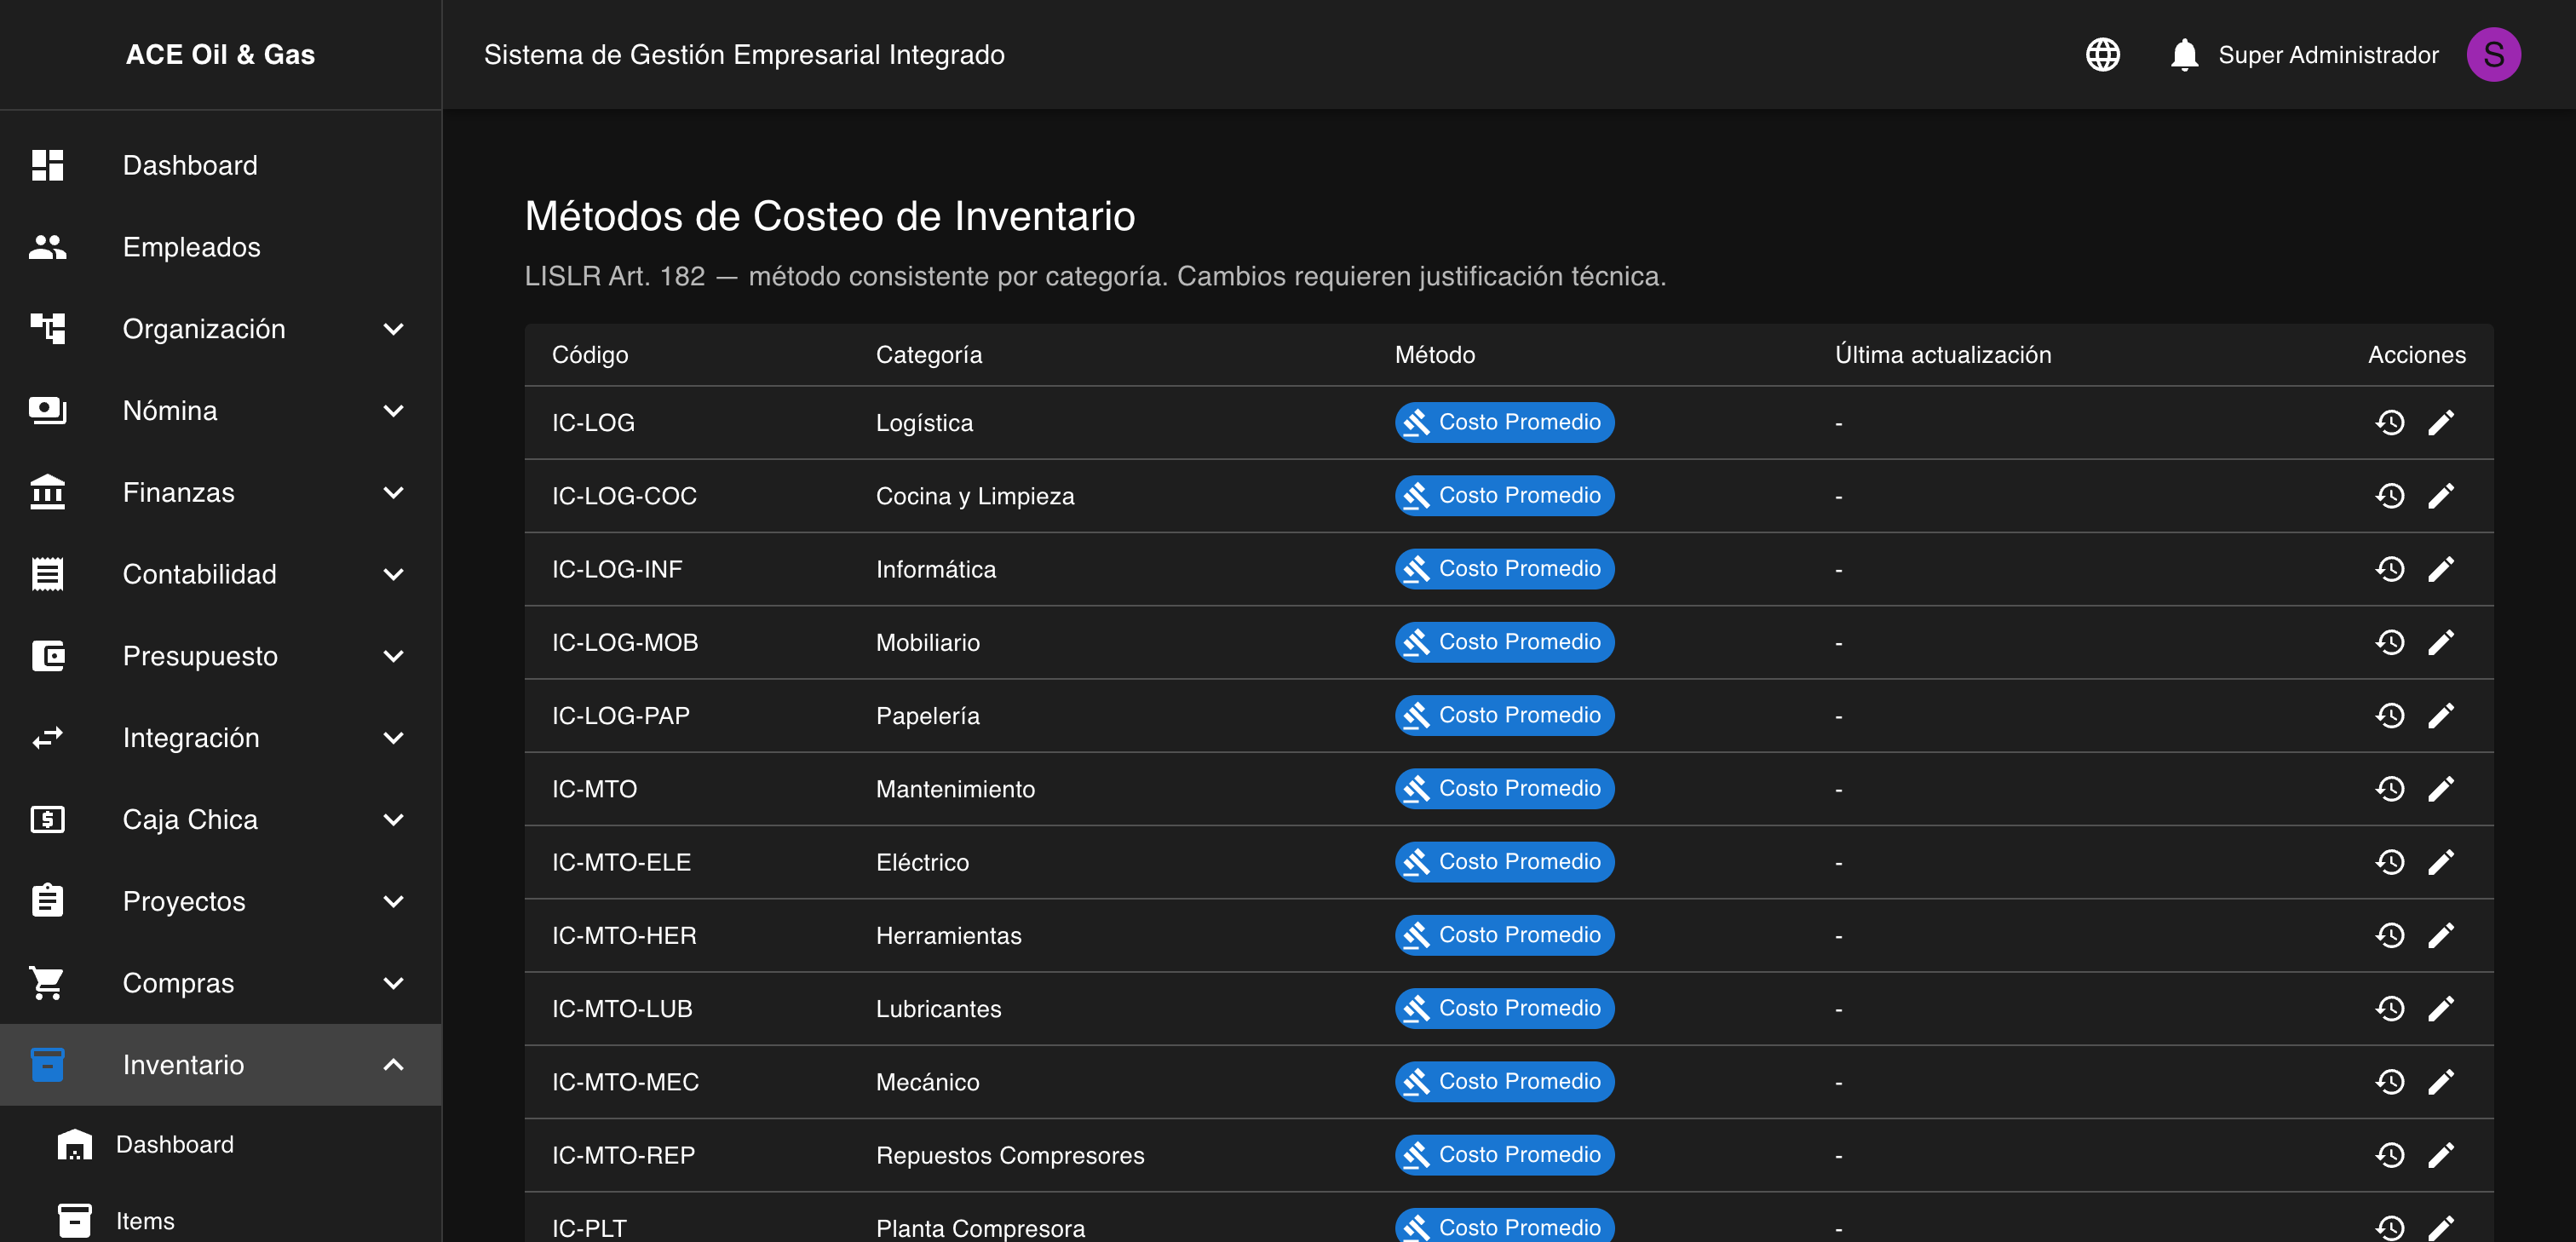View history for IC-LOG-MOB row
This screenshot has height=1242, width=2576.
(2390, 642)
